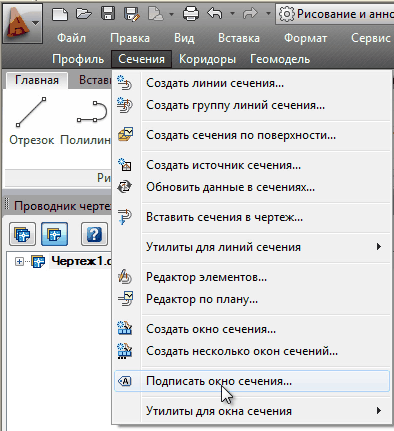Switch to the Главная ribbon tab
Image resolution: width=394 pixels, height=431 pixels.
37,80
